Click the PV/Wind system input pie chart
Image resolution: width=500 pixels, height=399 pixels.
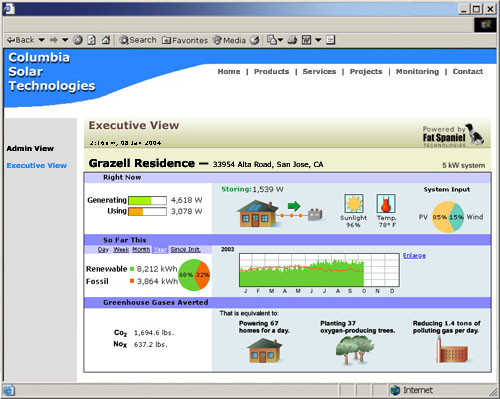(x=448, y=217)
